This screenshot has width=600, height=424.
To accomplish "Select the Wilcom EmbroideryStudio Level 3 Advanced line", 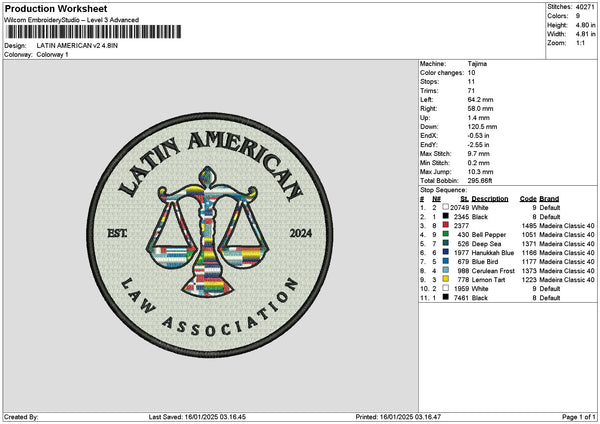I will (x=71, y=20).
